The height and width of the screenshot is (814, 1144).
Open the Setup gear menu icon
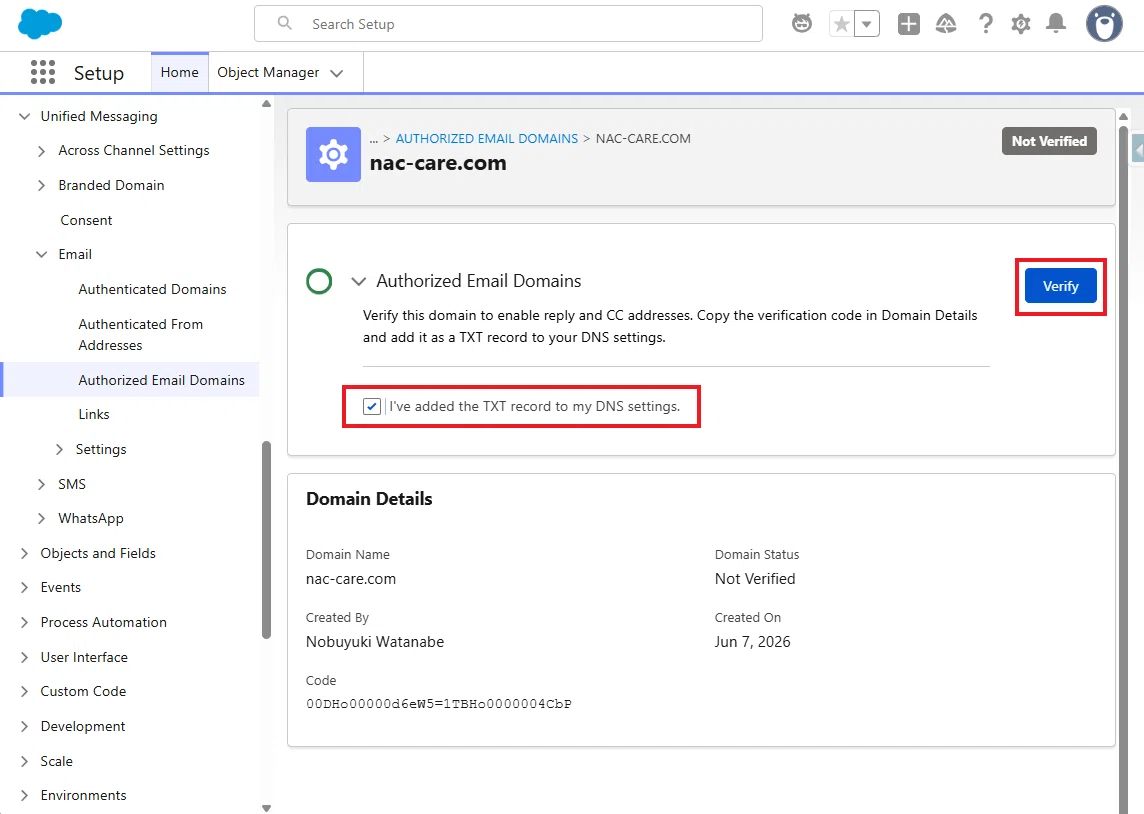click(x=1021, y=24)
